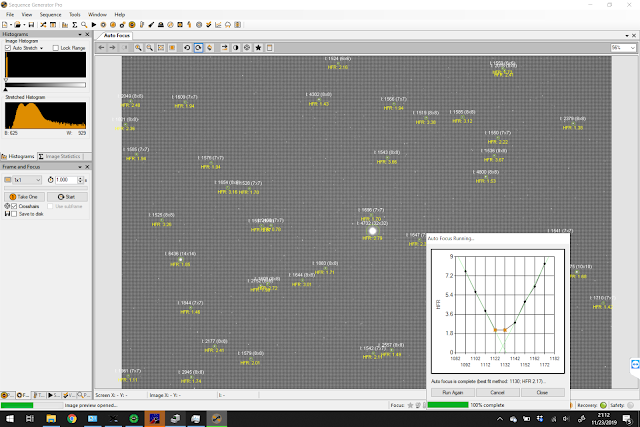Open the View menu
Viewport: 640px width, 427px height.
click(27, 14)
